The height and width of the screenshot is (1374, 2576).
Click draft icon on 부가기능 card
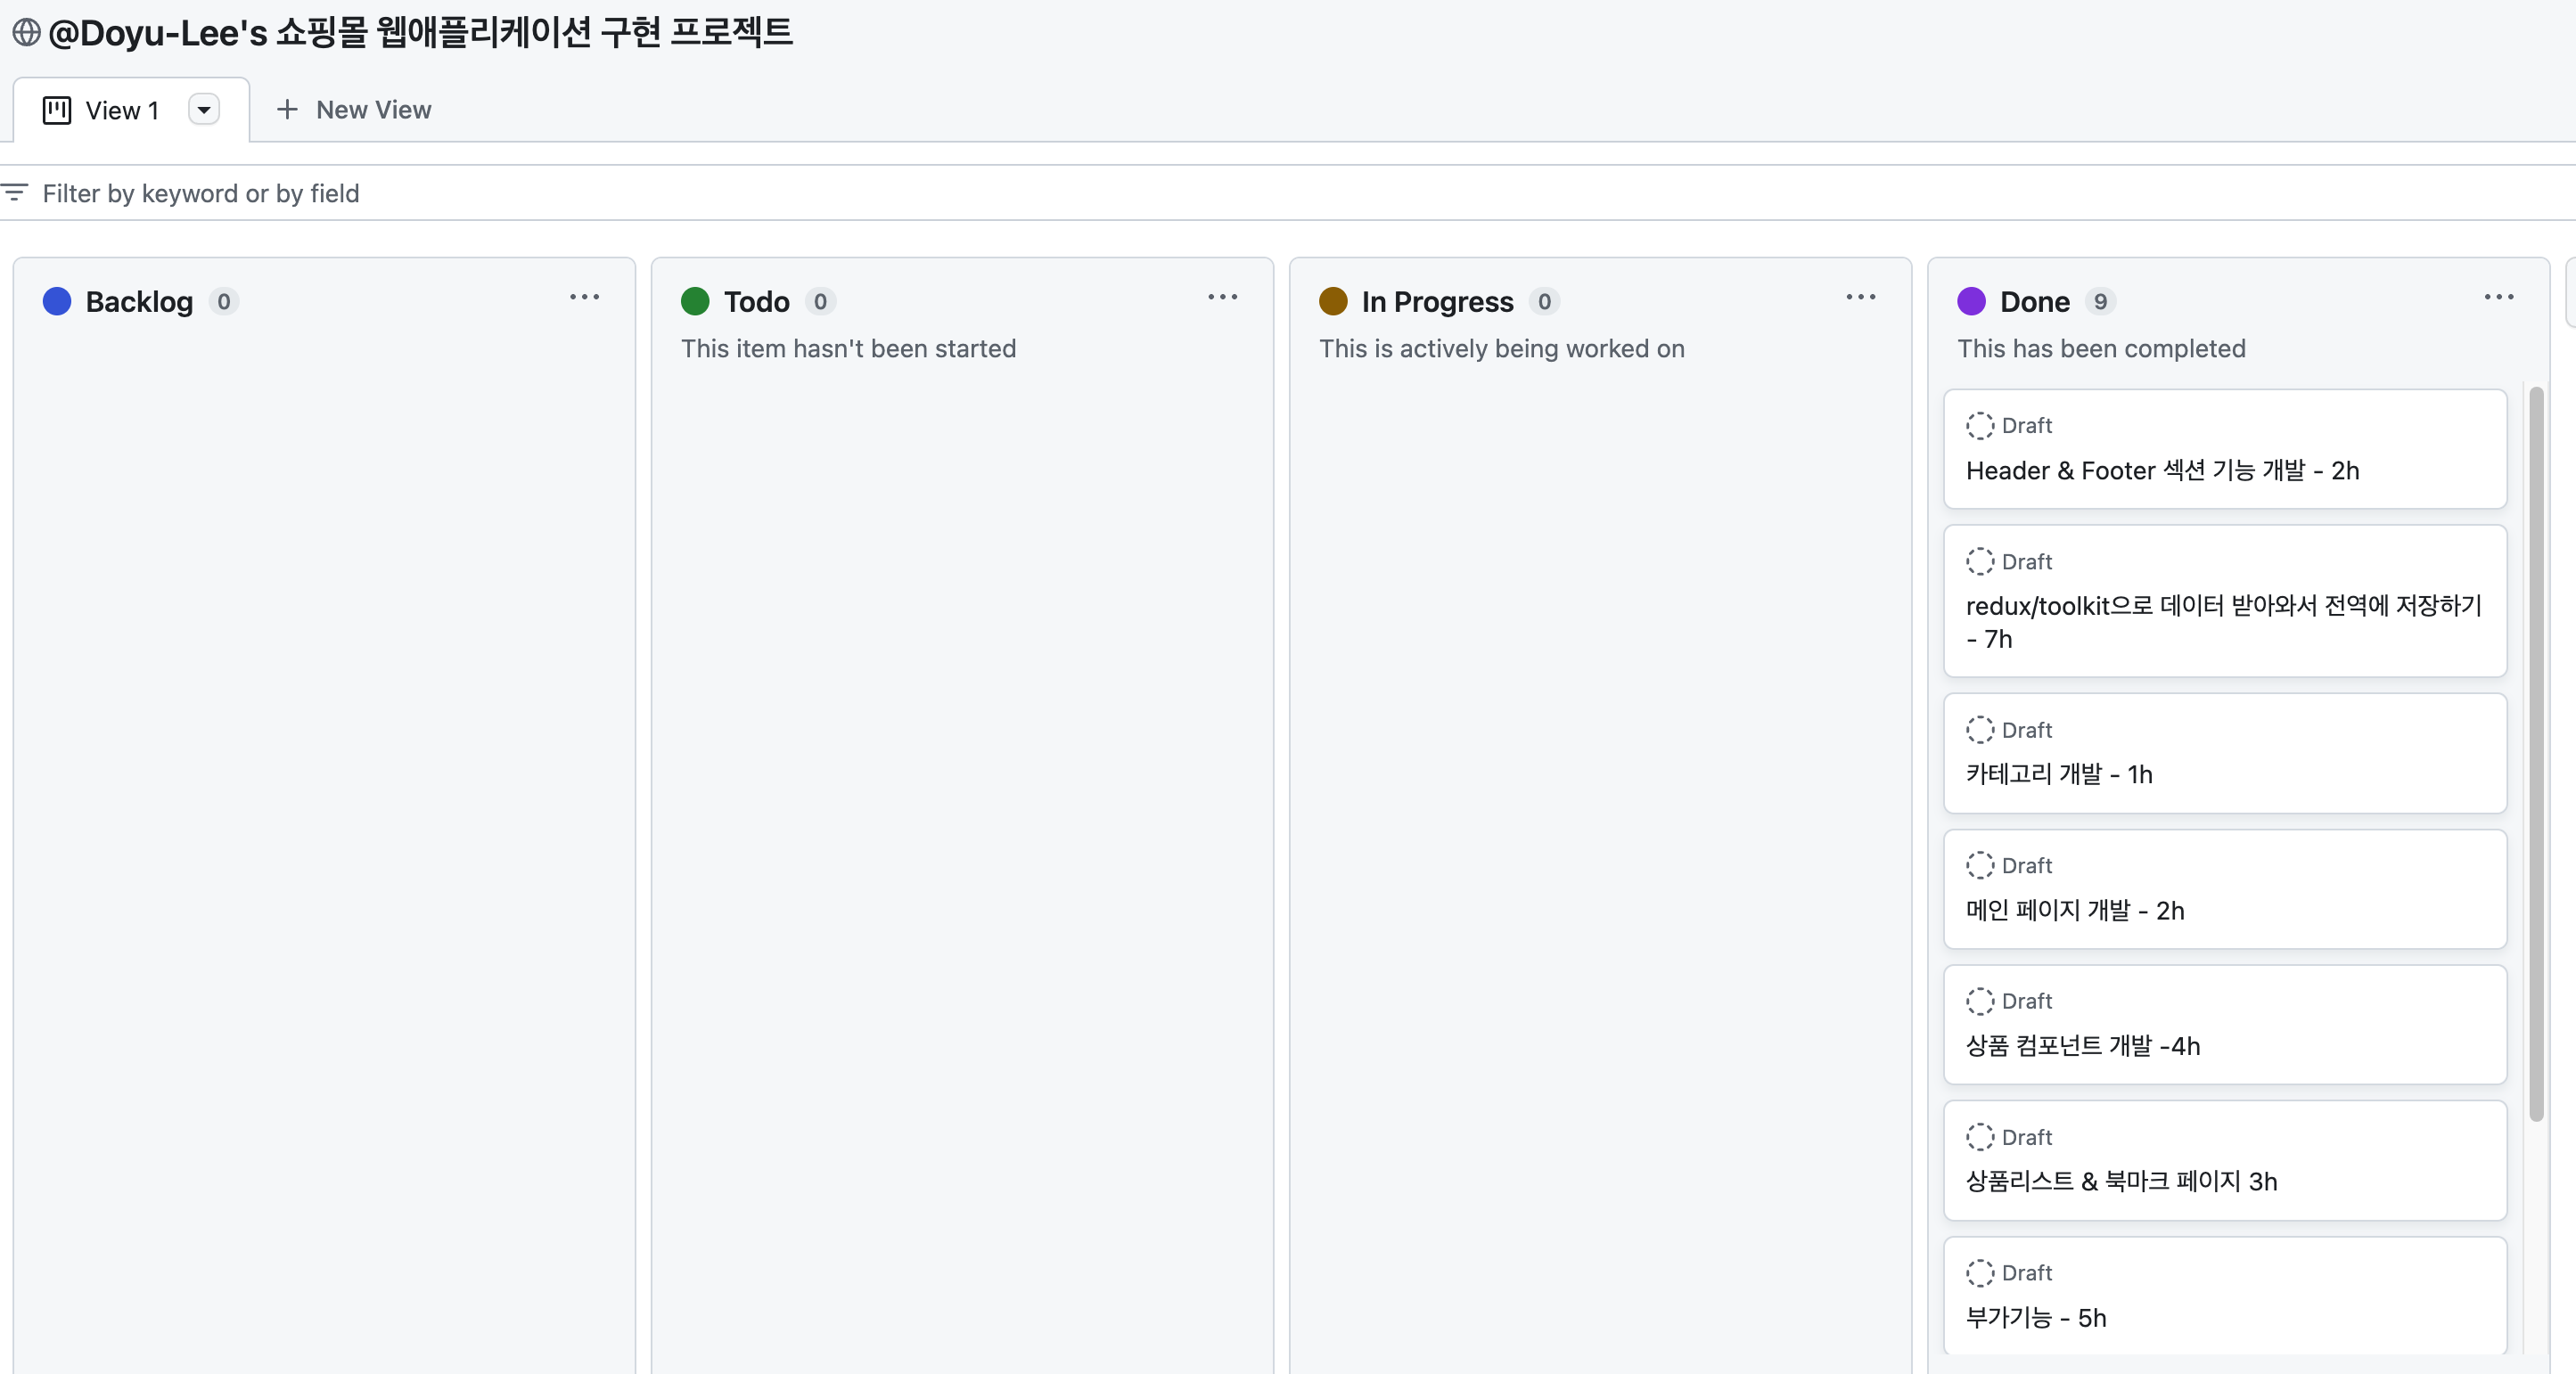click(x=1979, y=1273)
